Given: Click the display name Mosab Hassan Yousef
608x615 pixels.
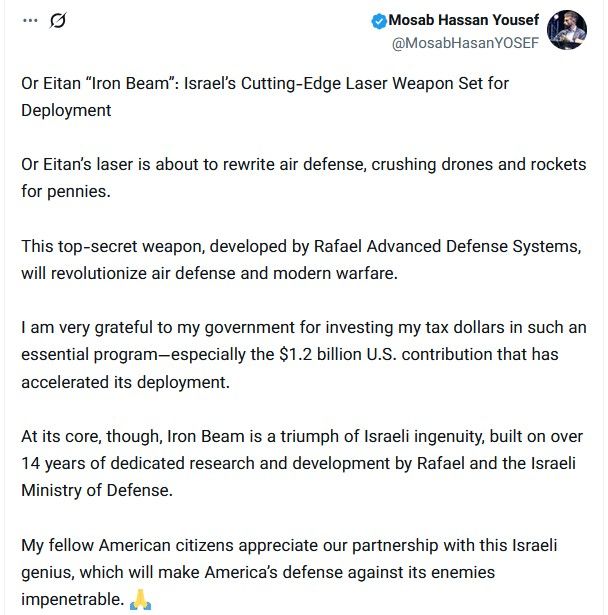Looking at the screenshot, I should coord(464,21).
